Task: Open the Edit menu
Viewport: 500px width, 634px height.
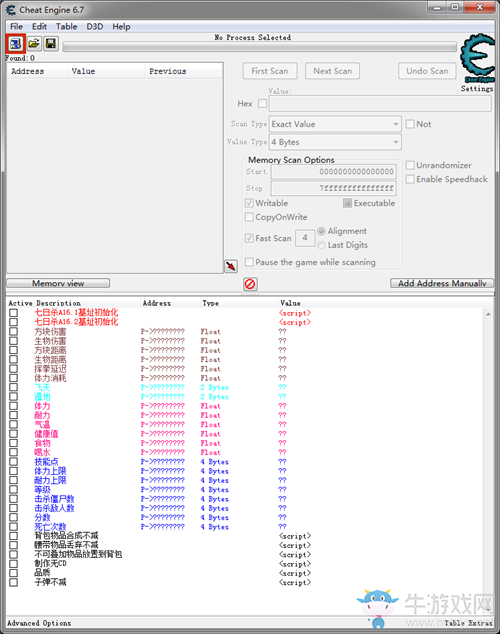Action: (39, 27)
